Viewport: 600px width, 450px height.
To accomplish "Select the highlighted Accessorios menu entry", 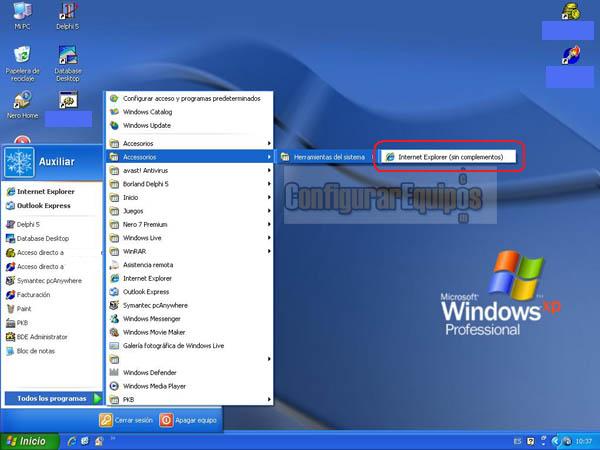I will click(189, 157).
